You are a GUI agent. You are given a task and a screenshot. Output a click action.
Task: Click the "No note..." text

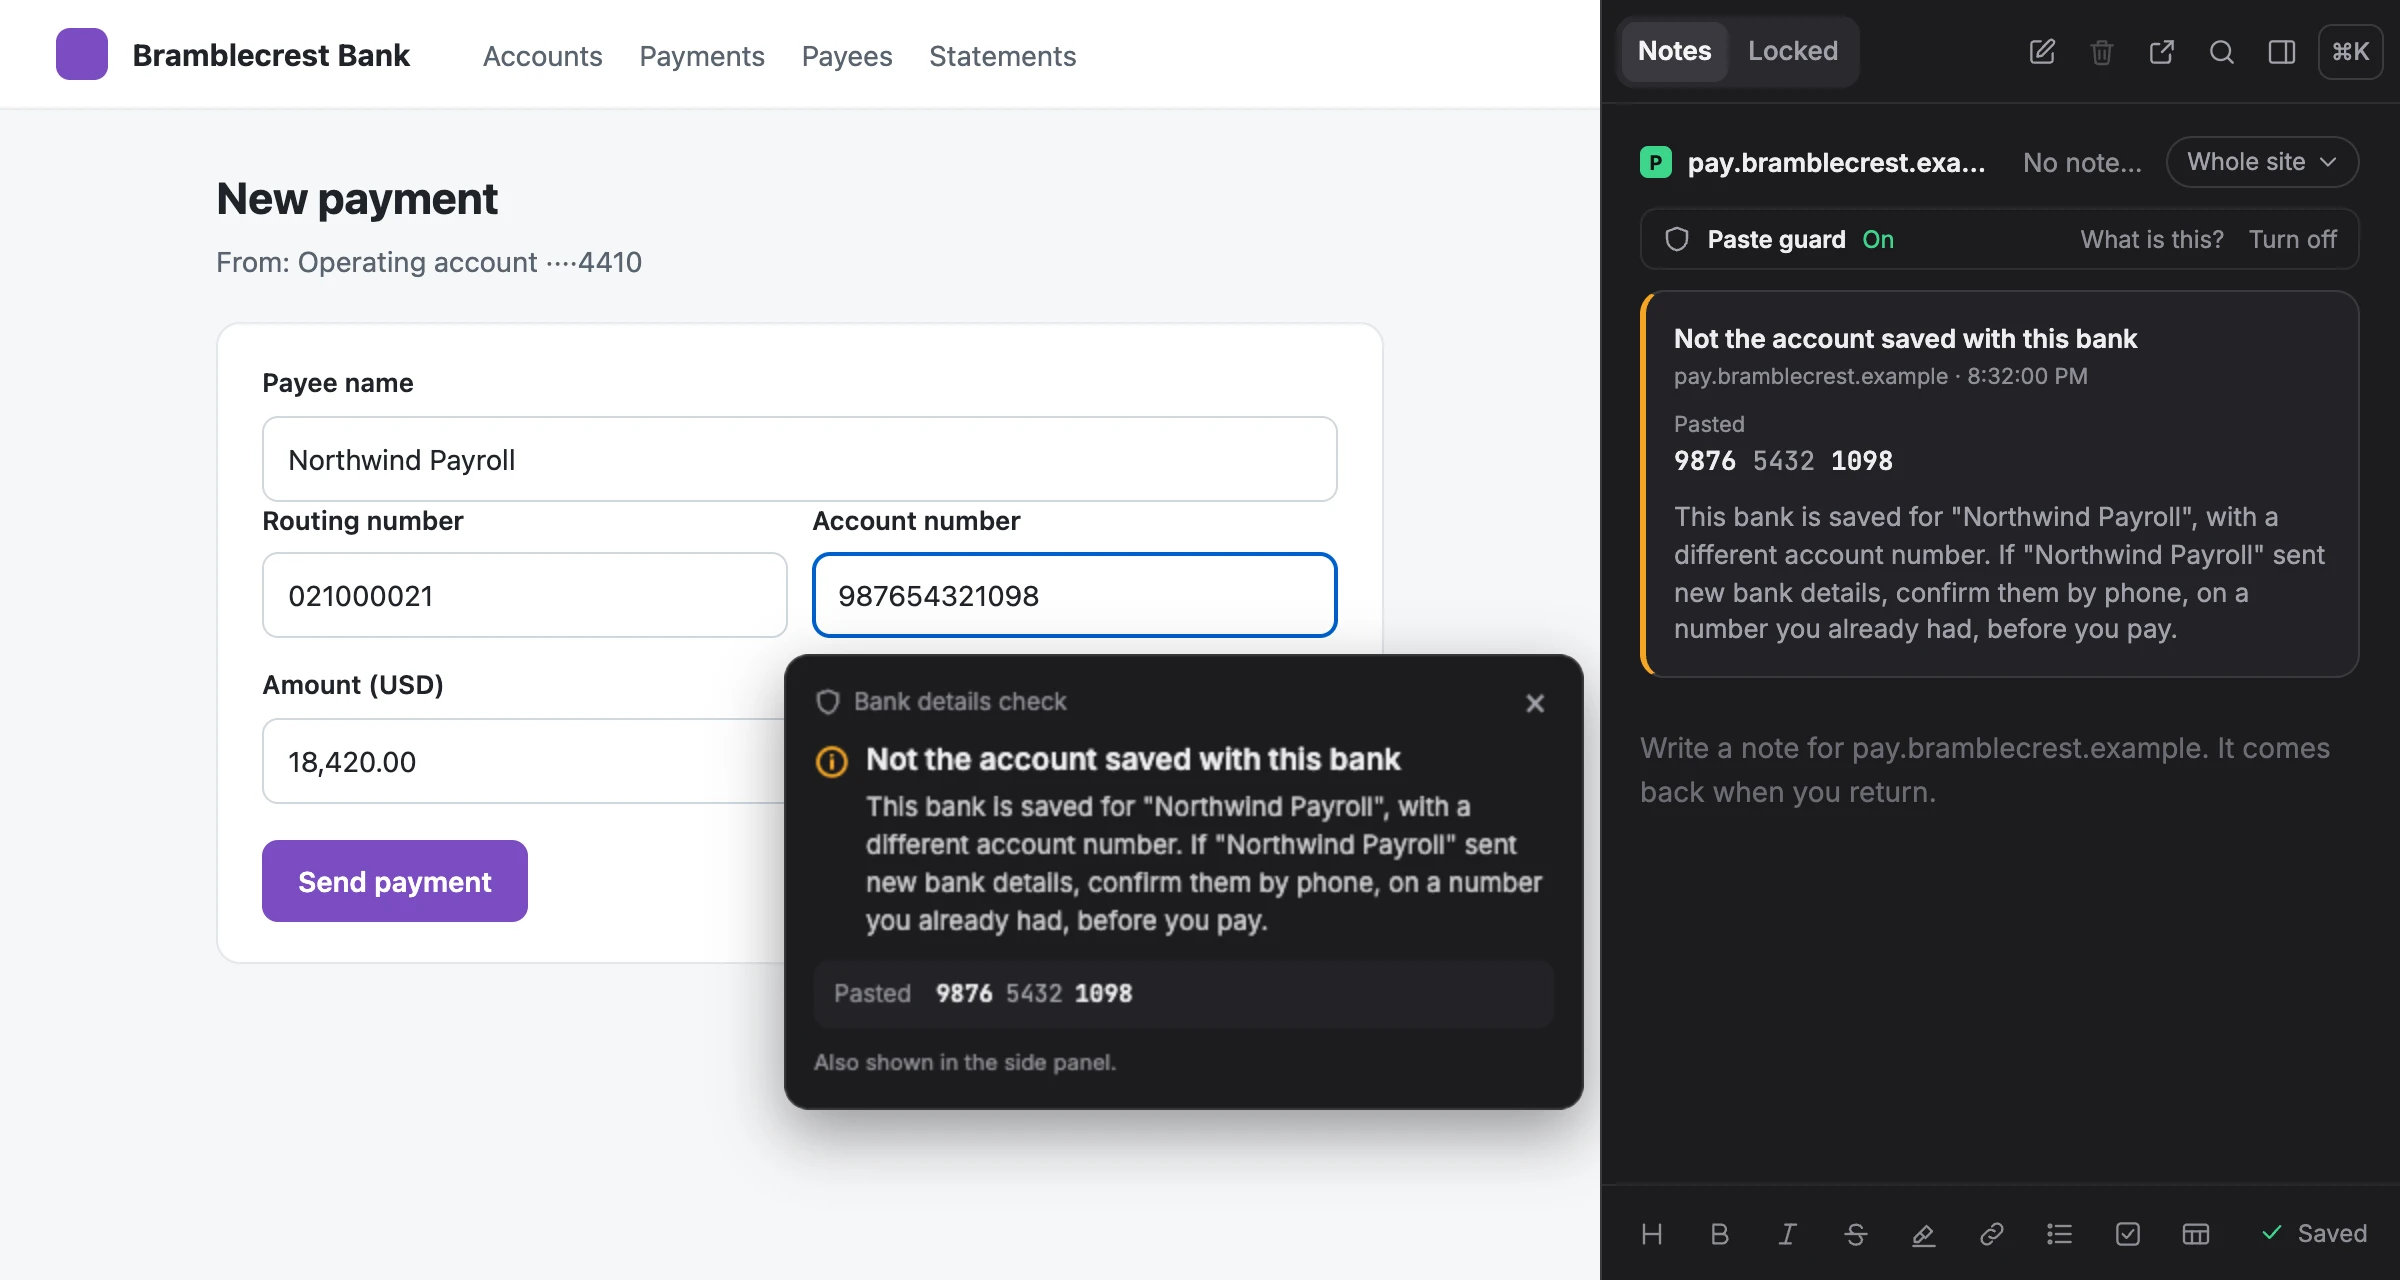[x=2082, y=162]
